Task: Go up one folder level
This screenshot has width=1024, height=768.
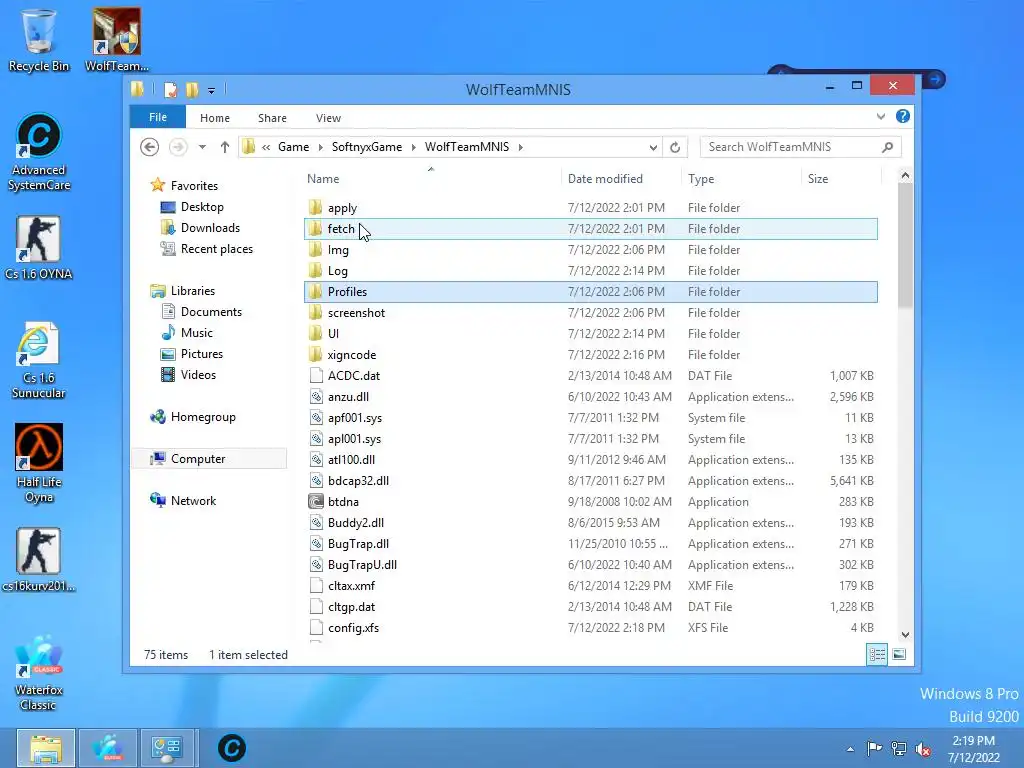Action: tap(225, 147)
